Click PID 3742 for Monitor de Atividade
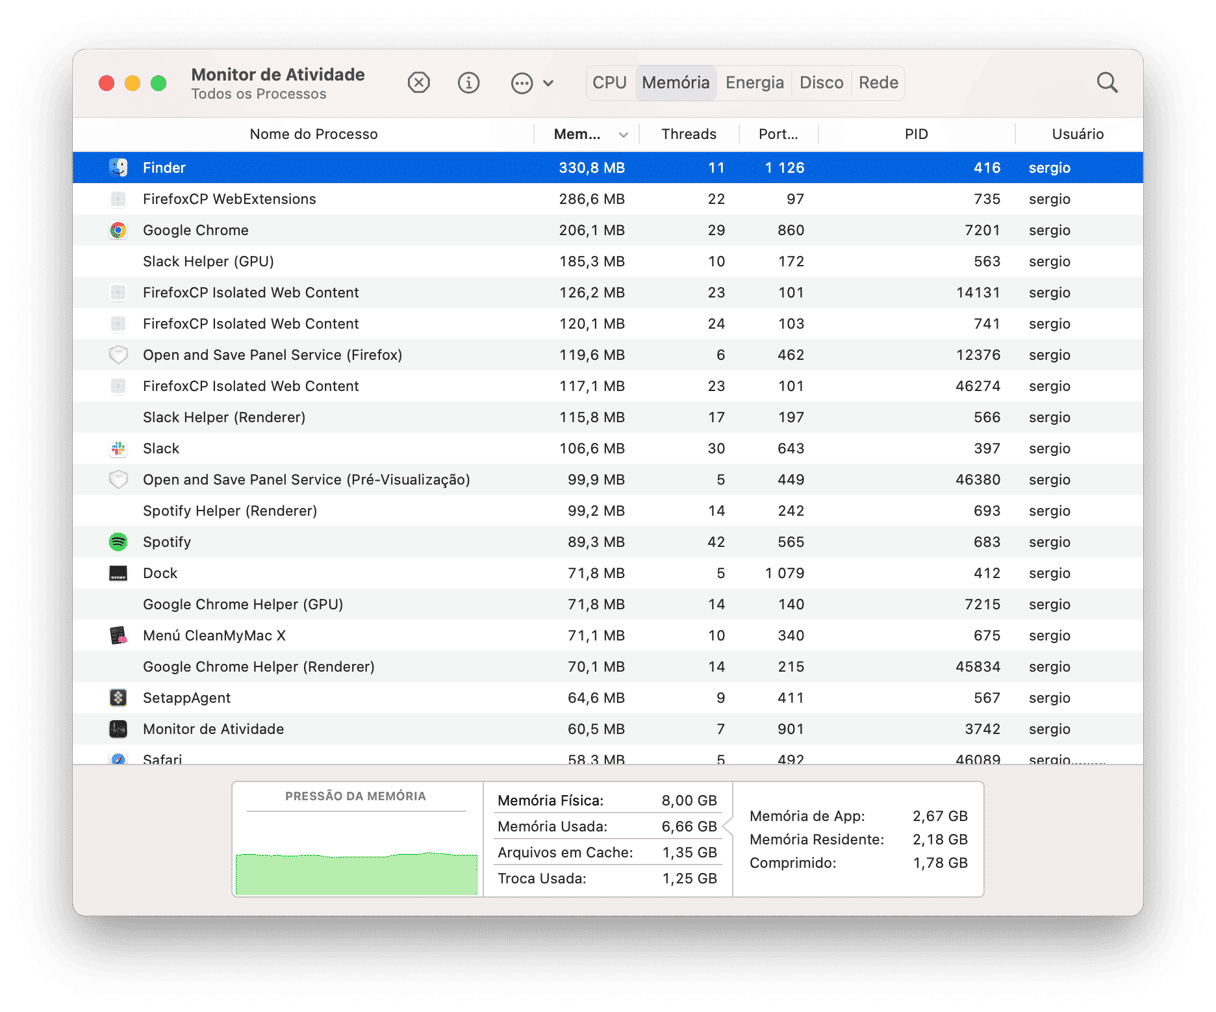Image resolution: width=1216 pixels, height=1012 pixels. 982,729
